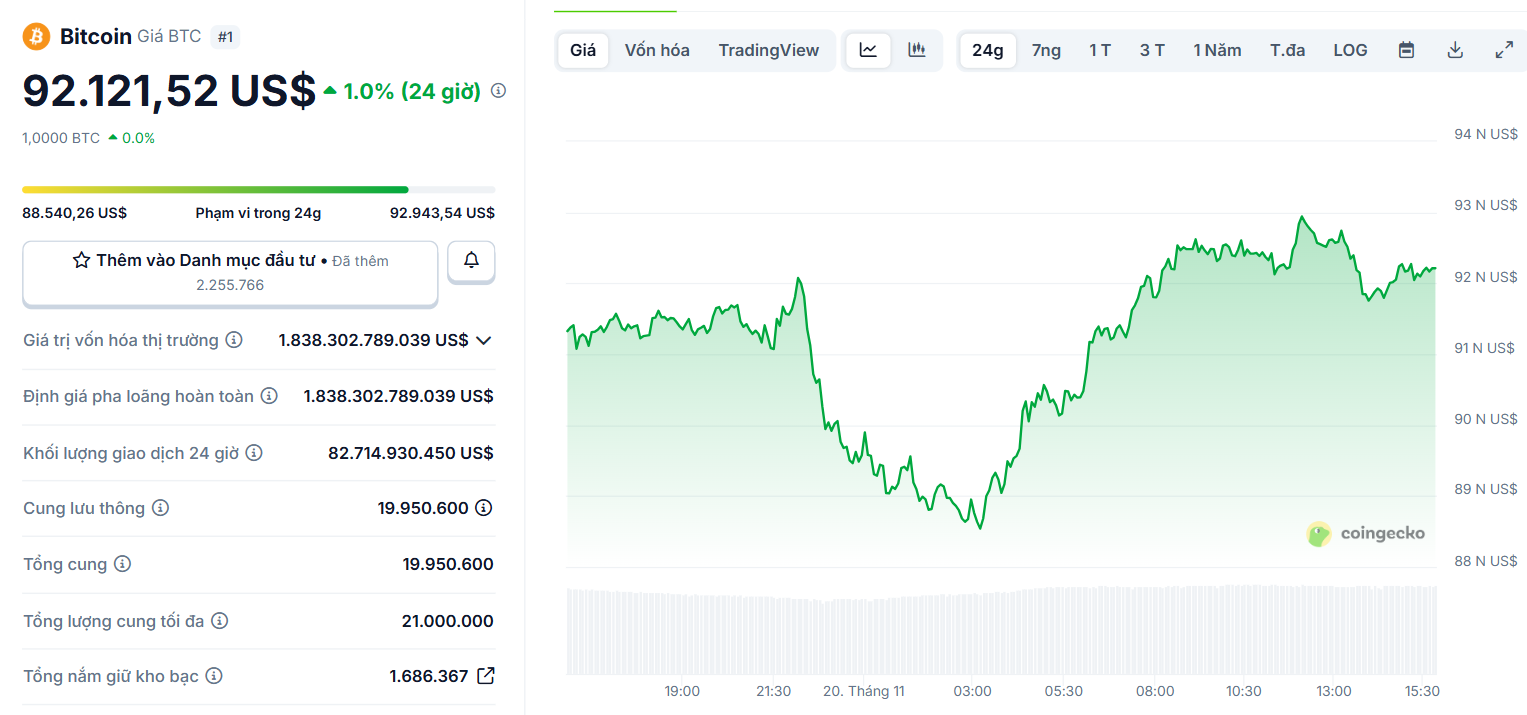Switch chart range to 7ng
This screenshot has width=1527, height=715.
(x=1046, y=49)
